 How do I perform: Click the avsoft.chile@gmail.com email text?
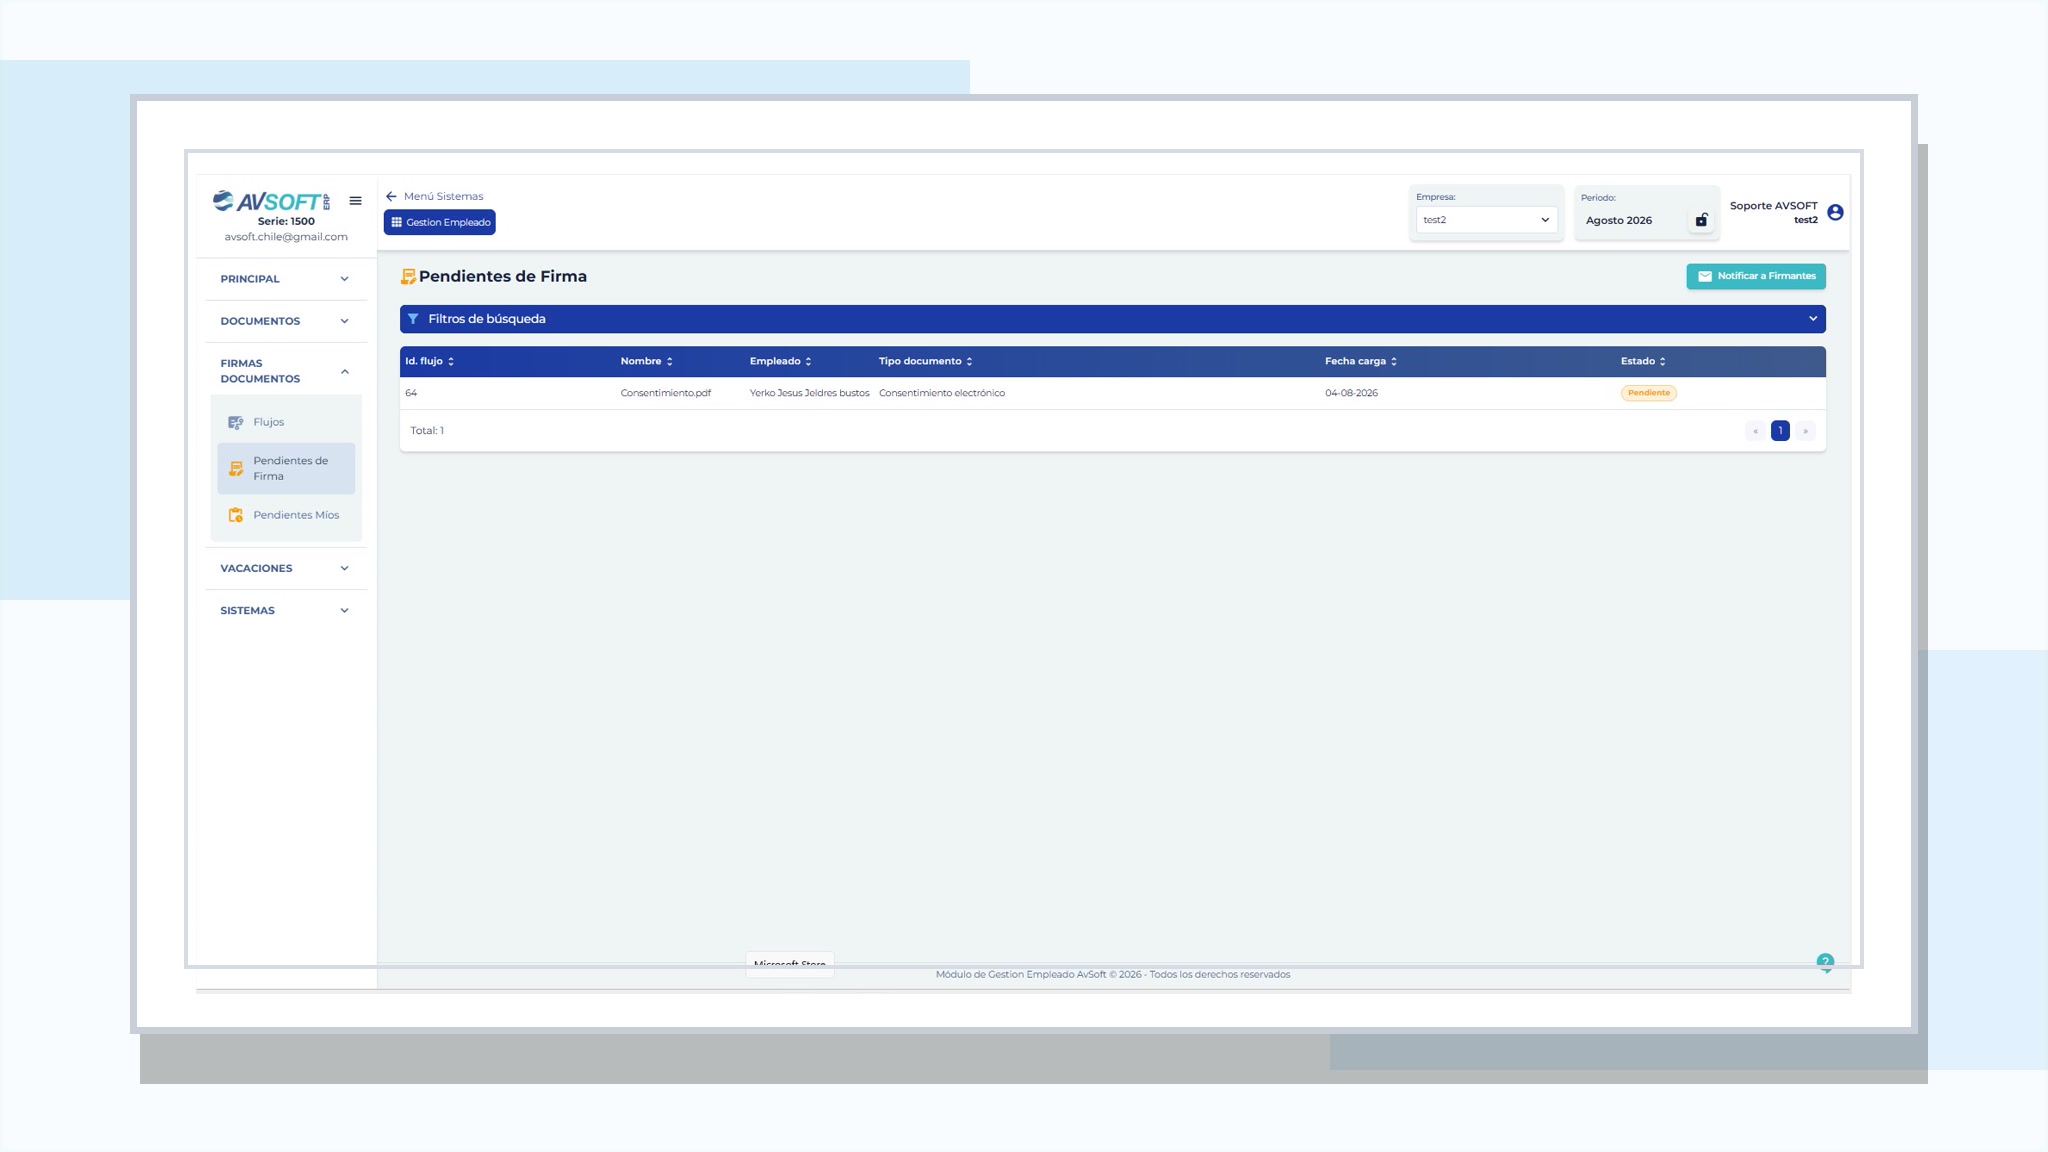pyautogui.click(x=286, y=237)
